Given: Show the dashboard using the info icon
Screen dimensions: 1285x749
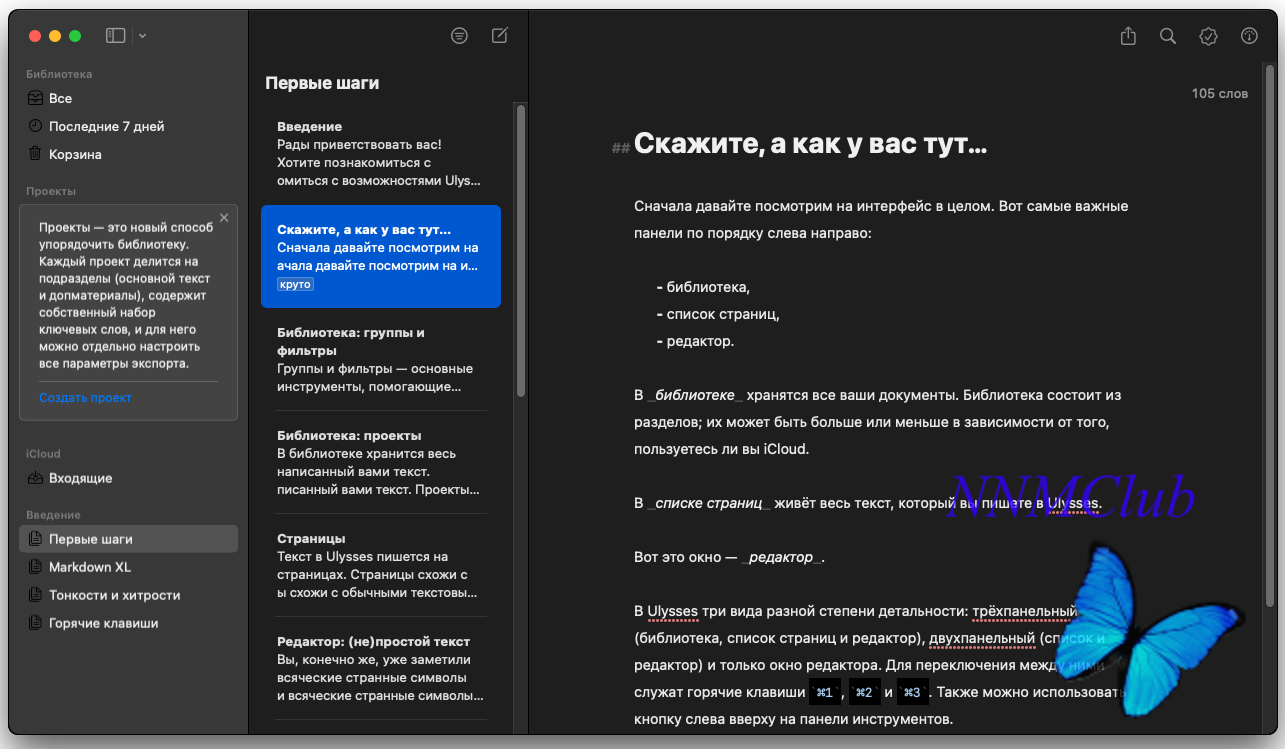Looking at the screenshot, I should [1249, 36].
